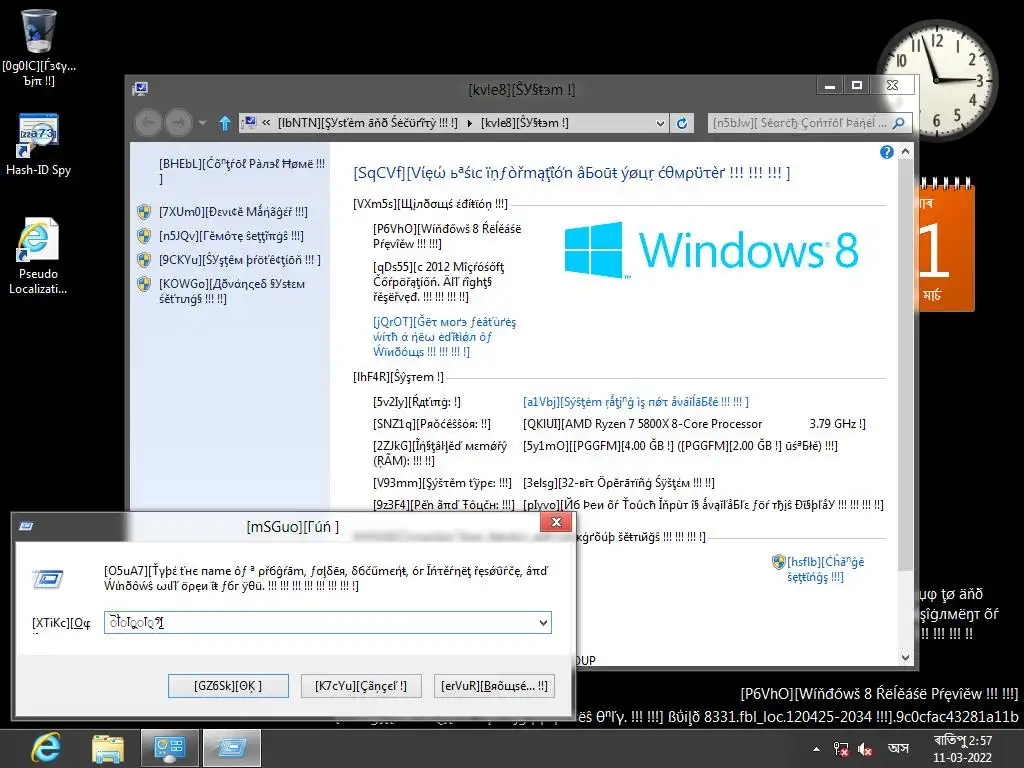
Task: Open Hash-ID Spy desktop shortcut
Action: point(39,145)
